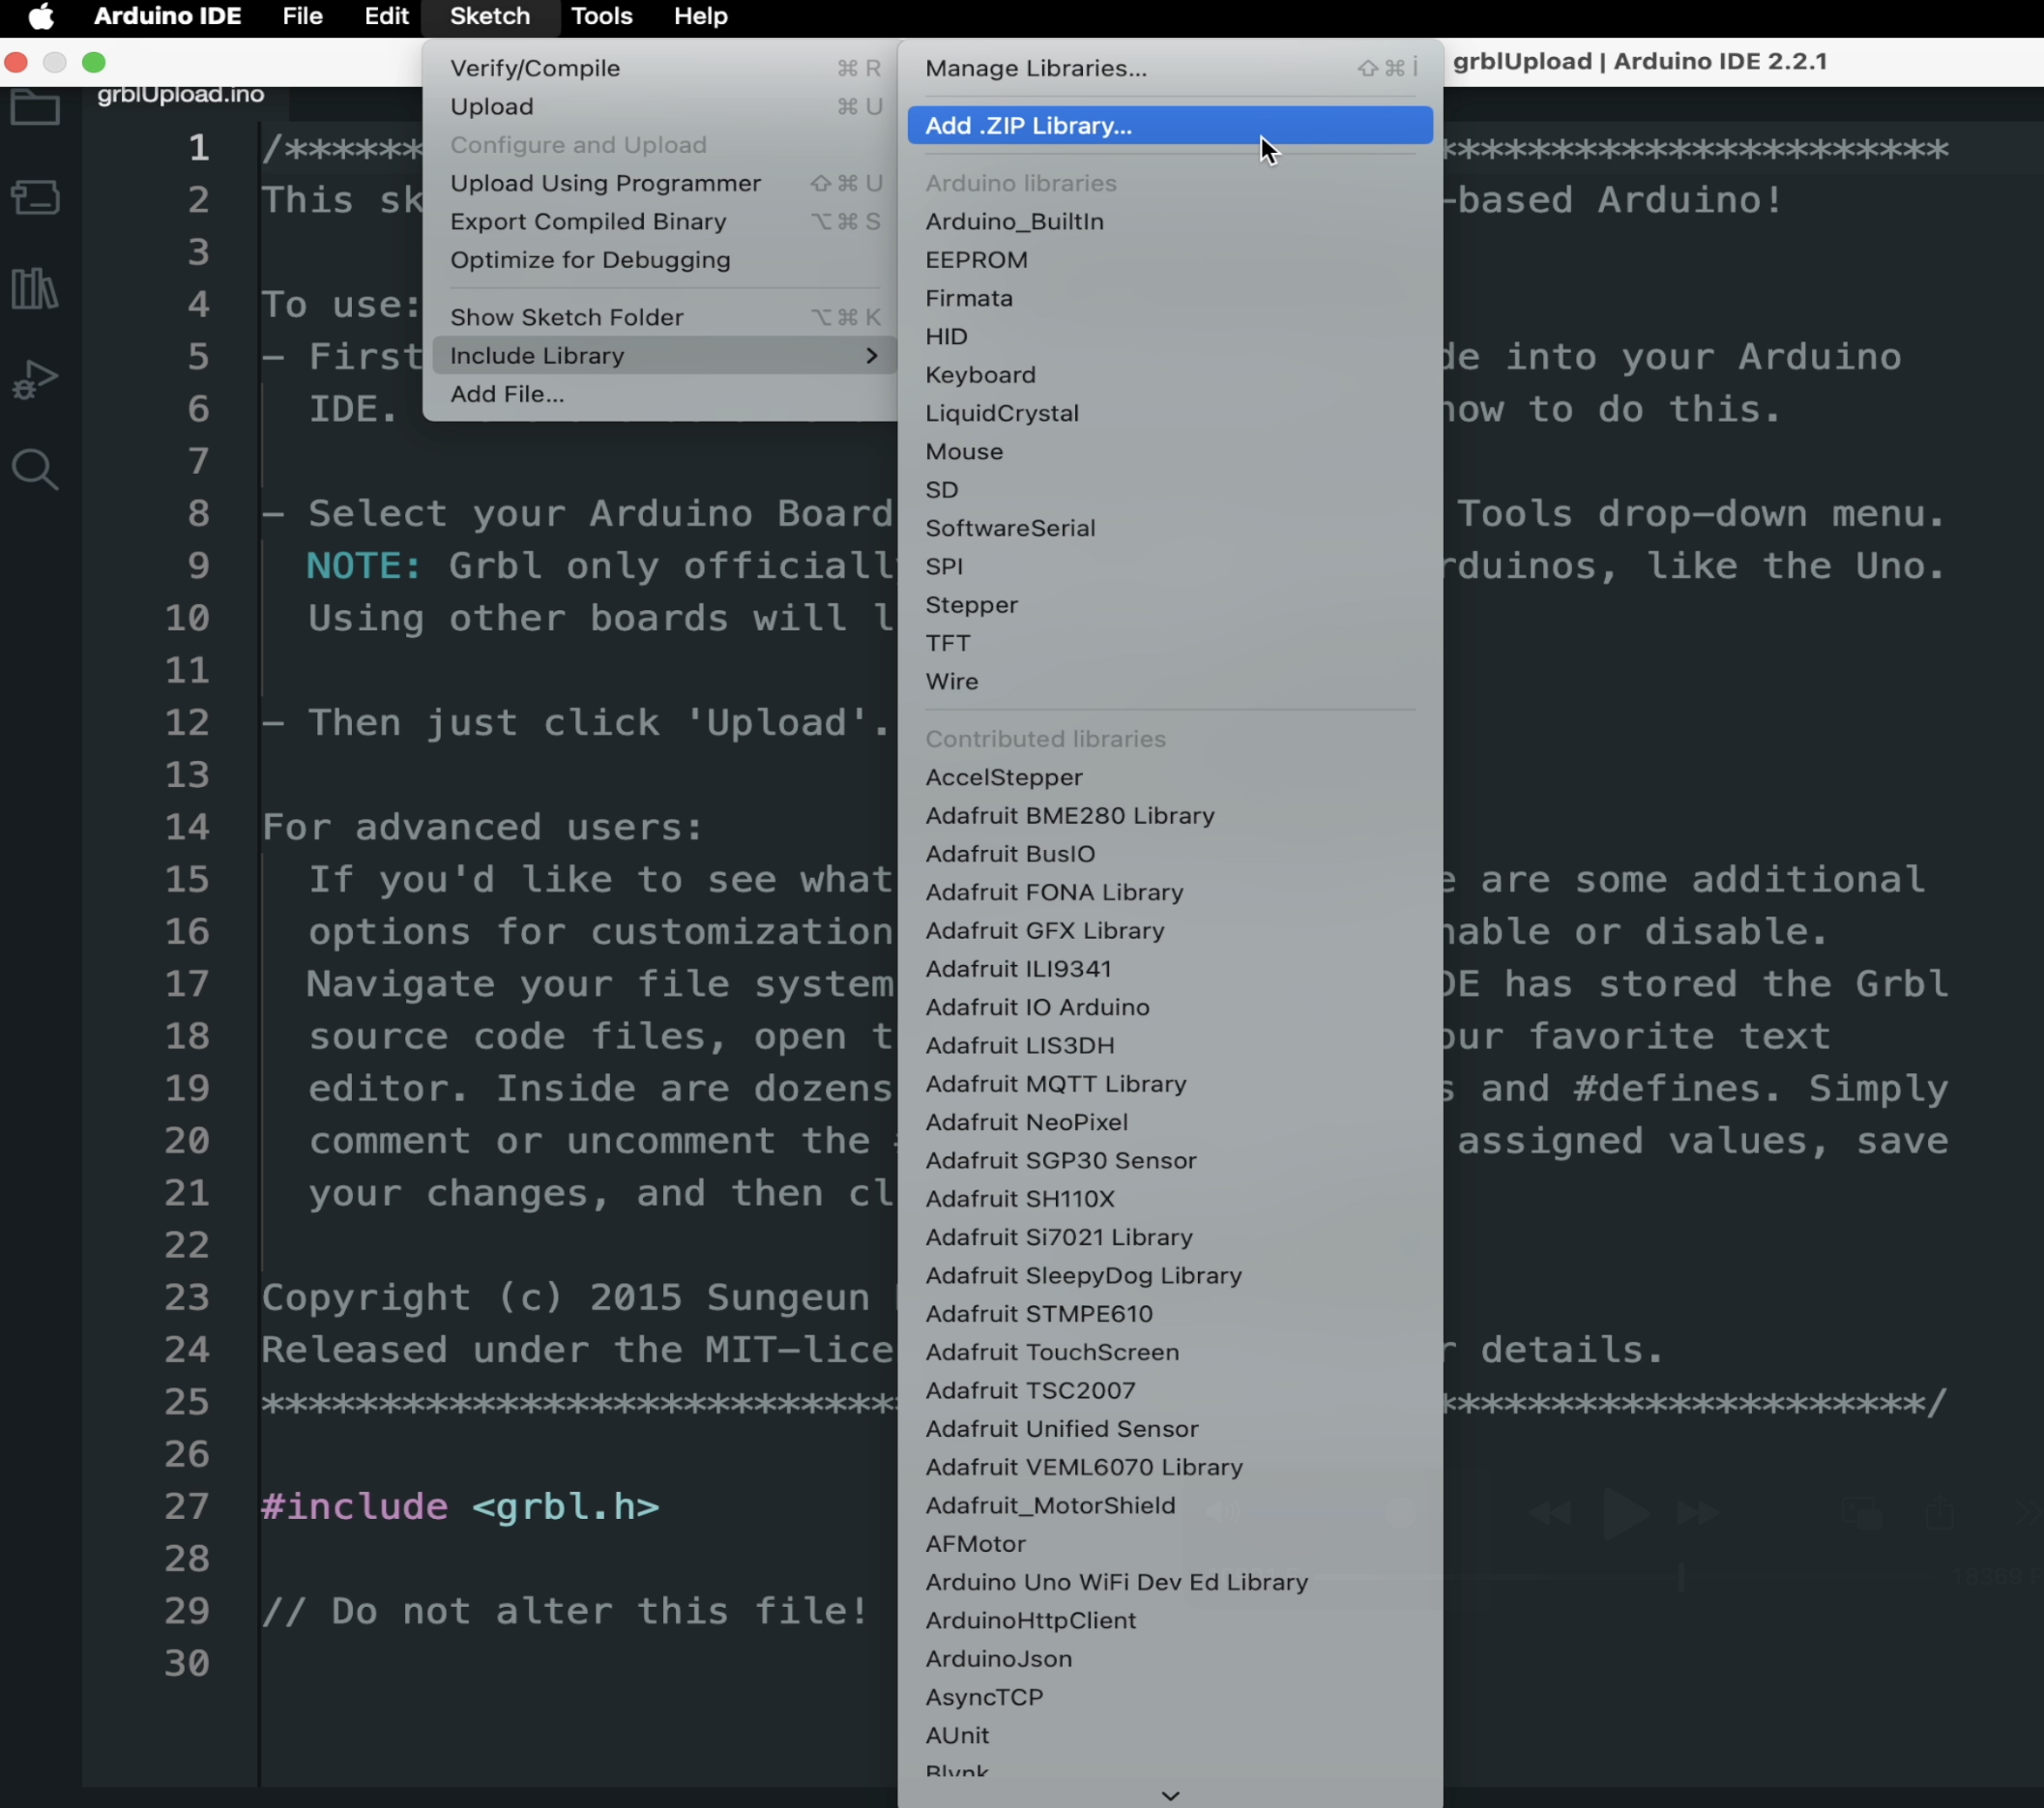
Task: Open the Sketchbook folder sidebar icon
Action: point(35,107)
